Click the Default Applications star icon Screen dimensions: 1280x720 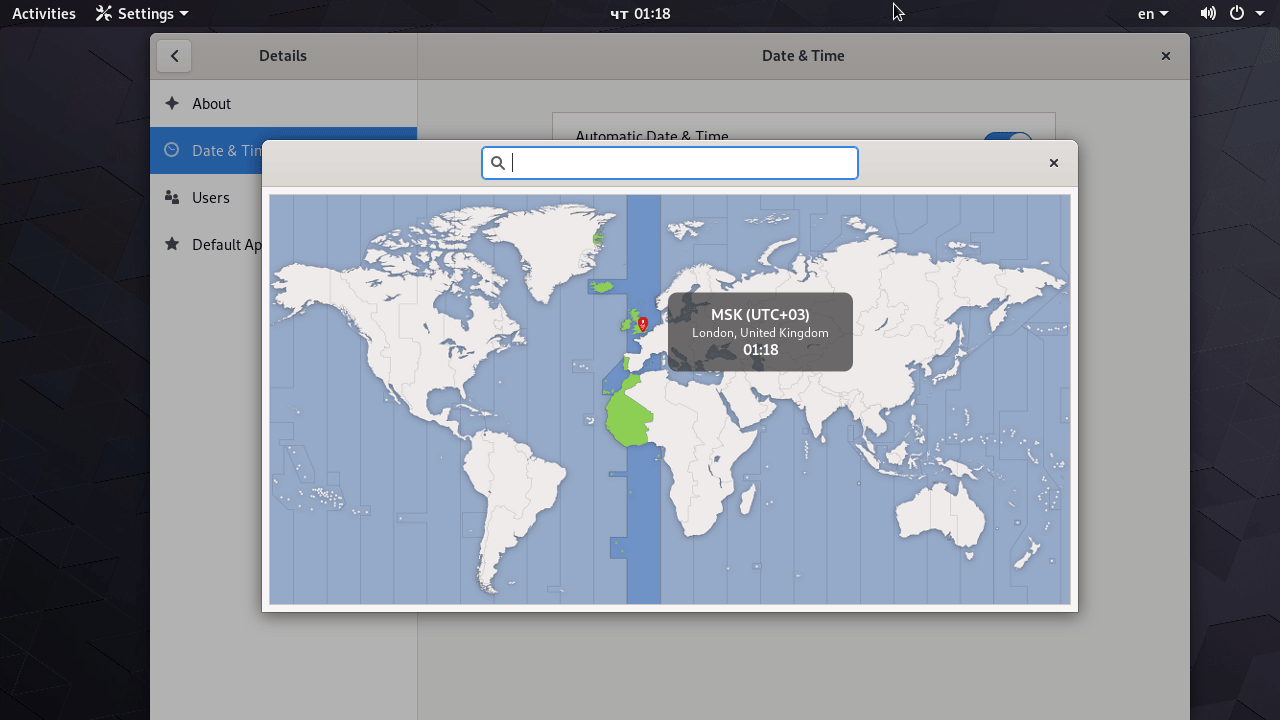[172, 244]
